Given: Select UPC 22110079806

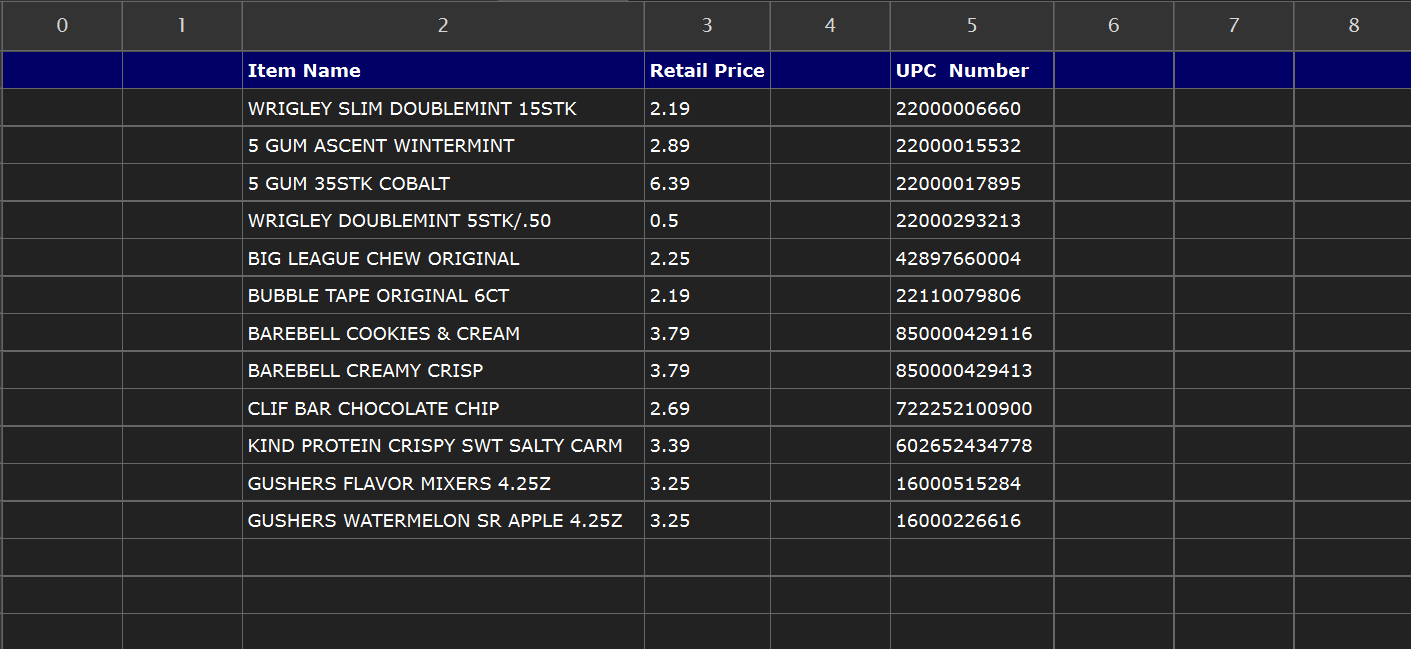Looking at the screenshot, I should (972, 296).
